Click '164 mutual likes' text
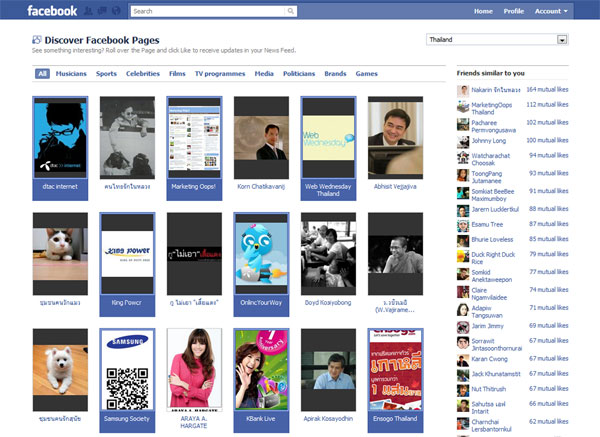The image size is (600, 437). [x=547, y=89]
